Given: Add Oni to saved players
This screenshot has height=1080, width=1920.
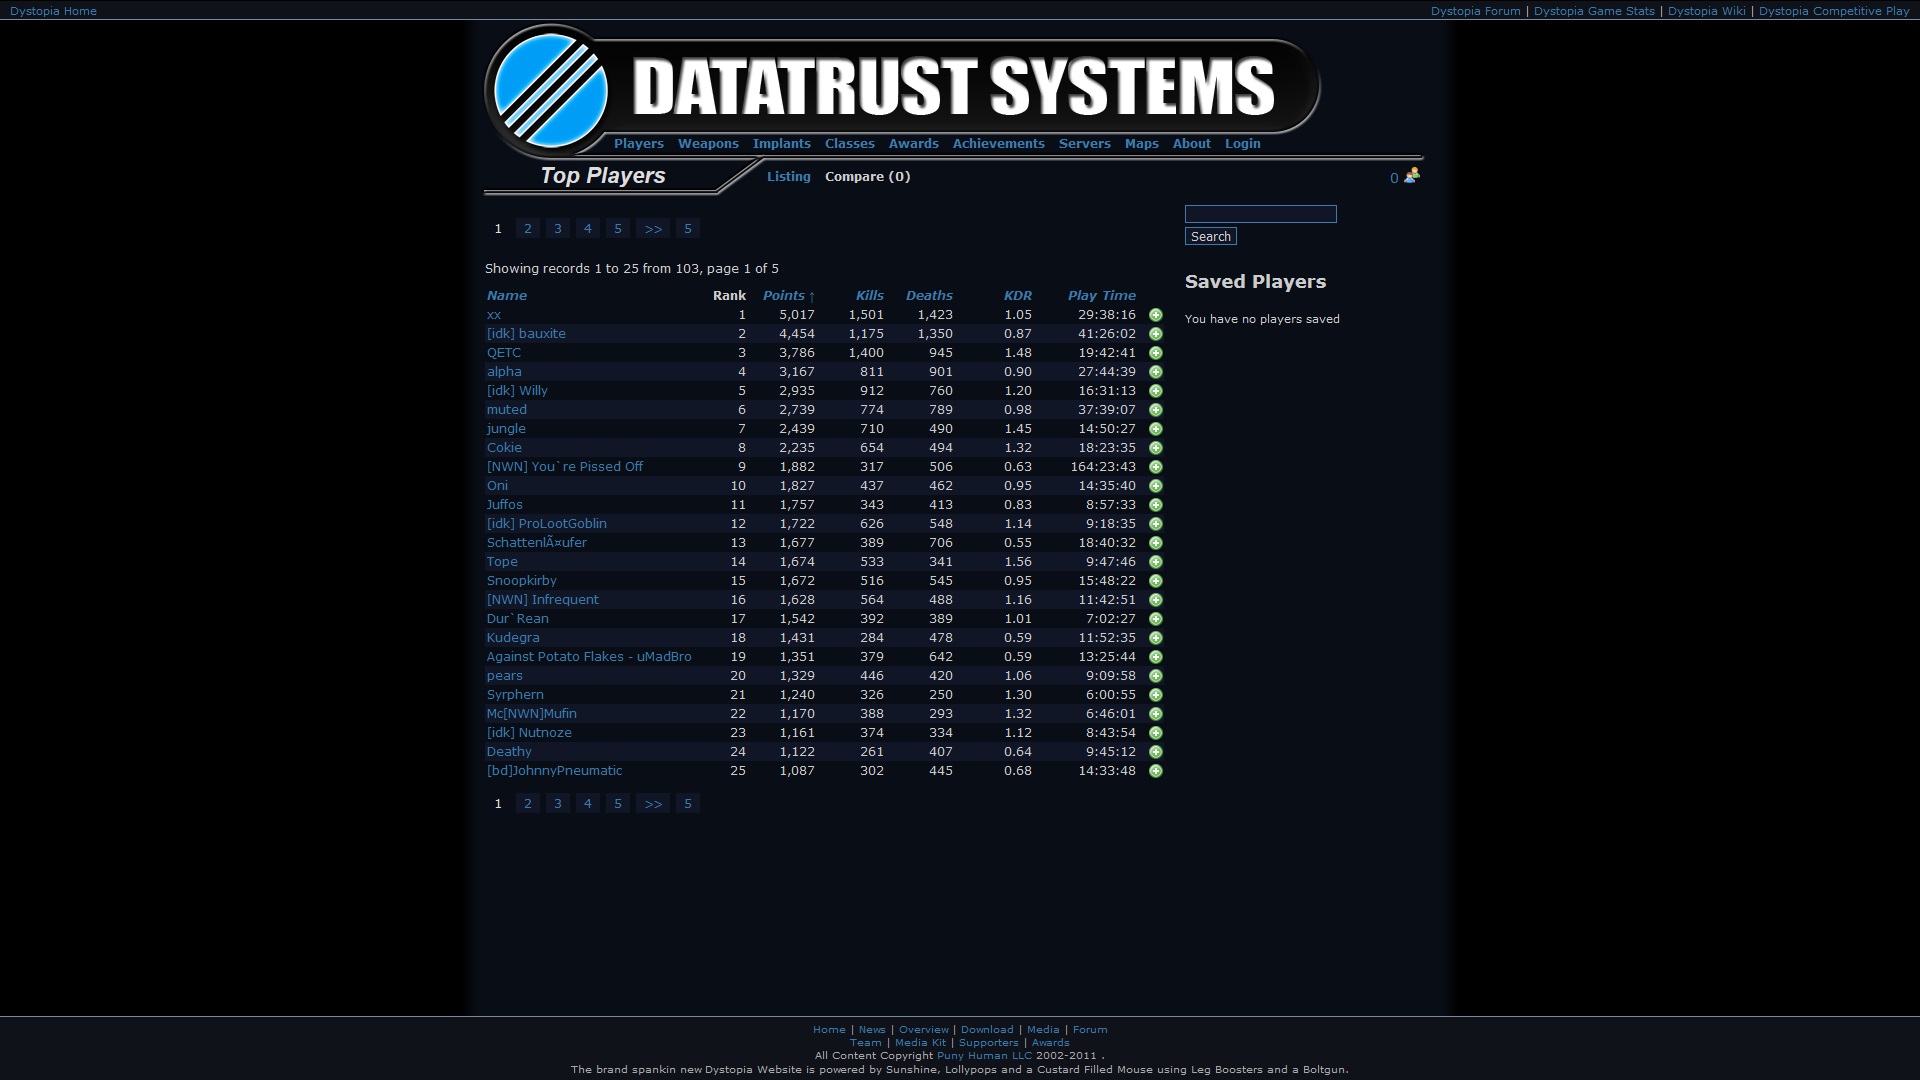Looking at the screenshot, I should (1155, 486).
